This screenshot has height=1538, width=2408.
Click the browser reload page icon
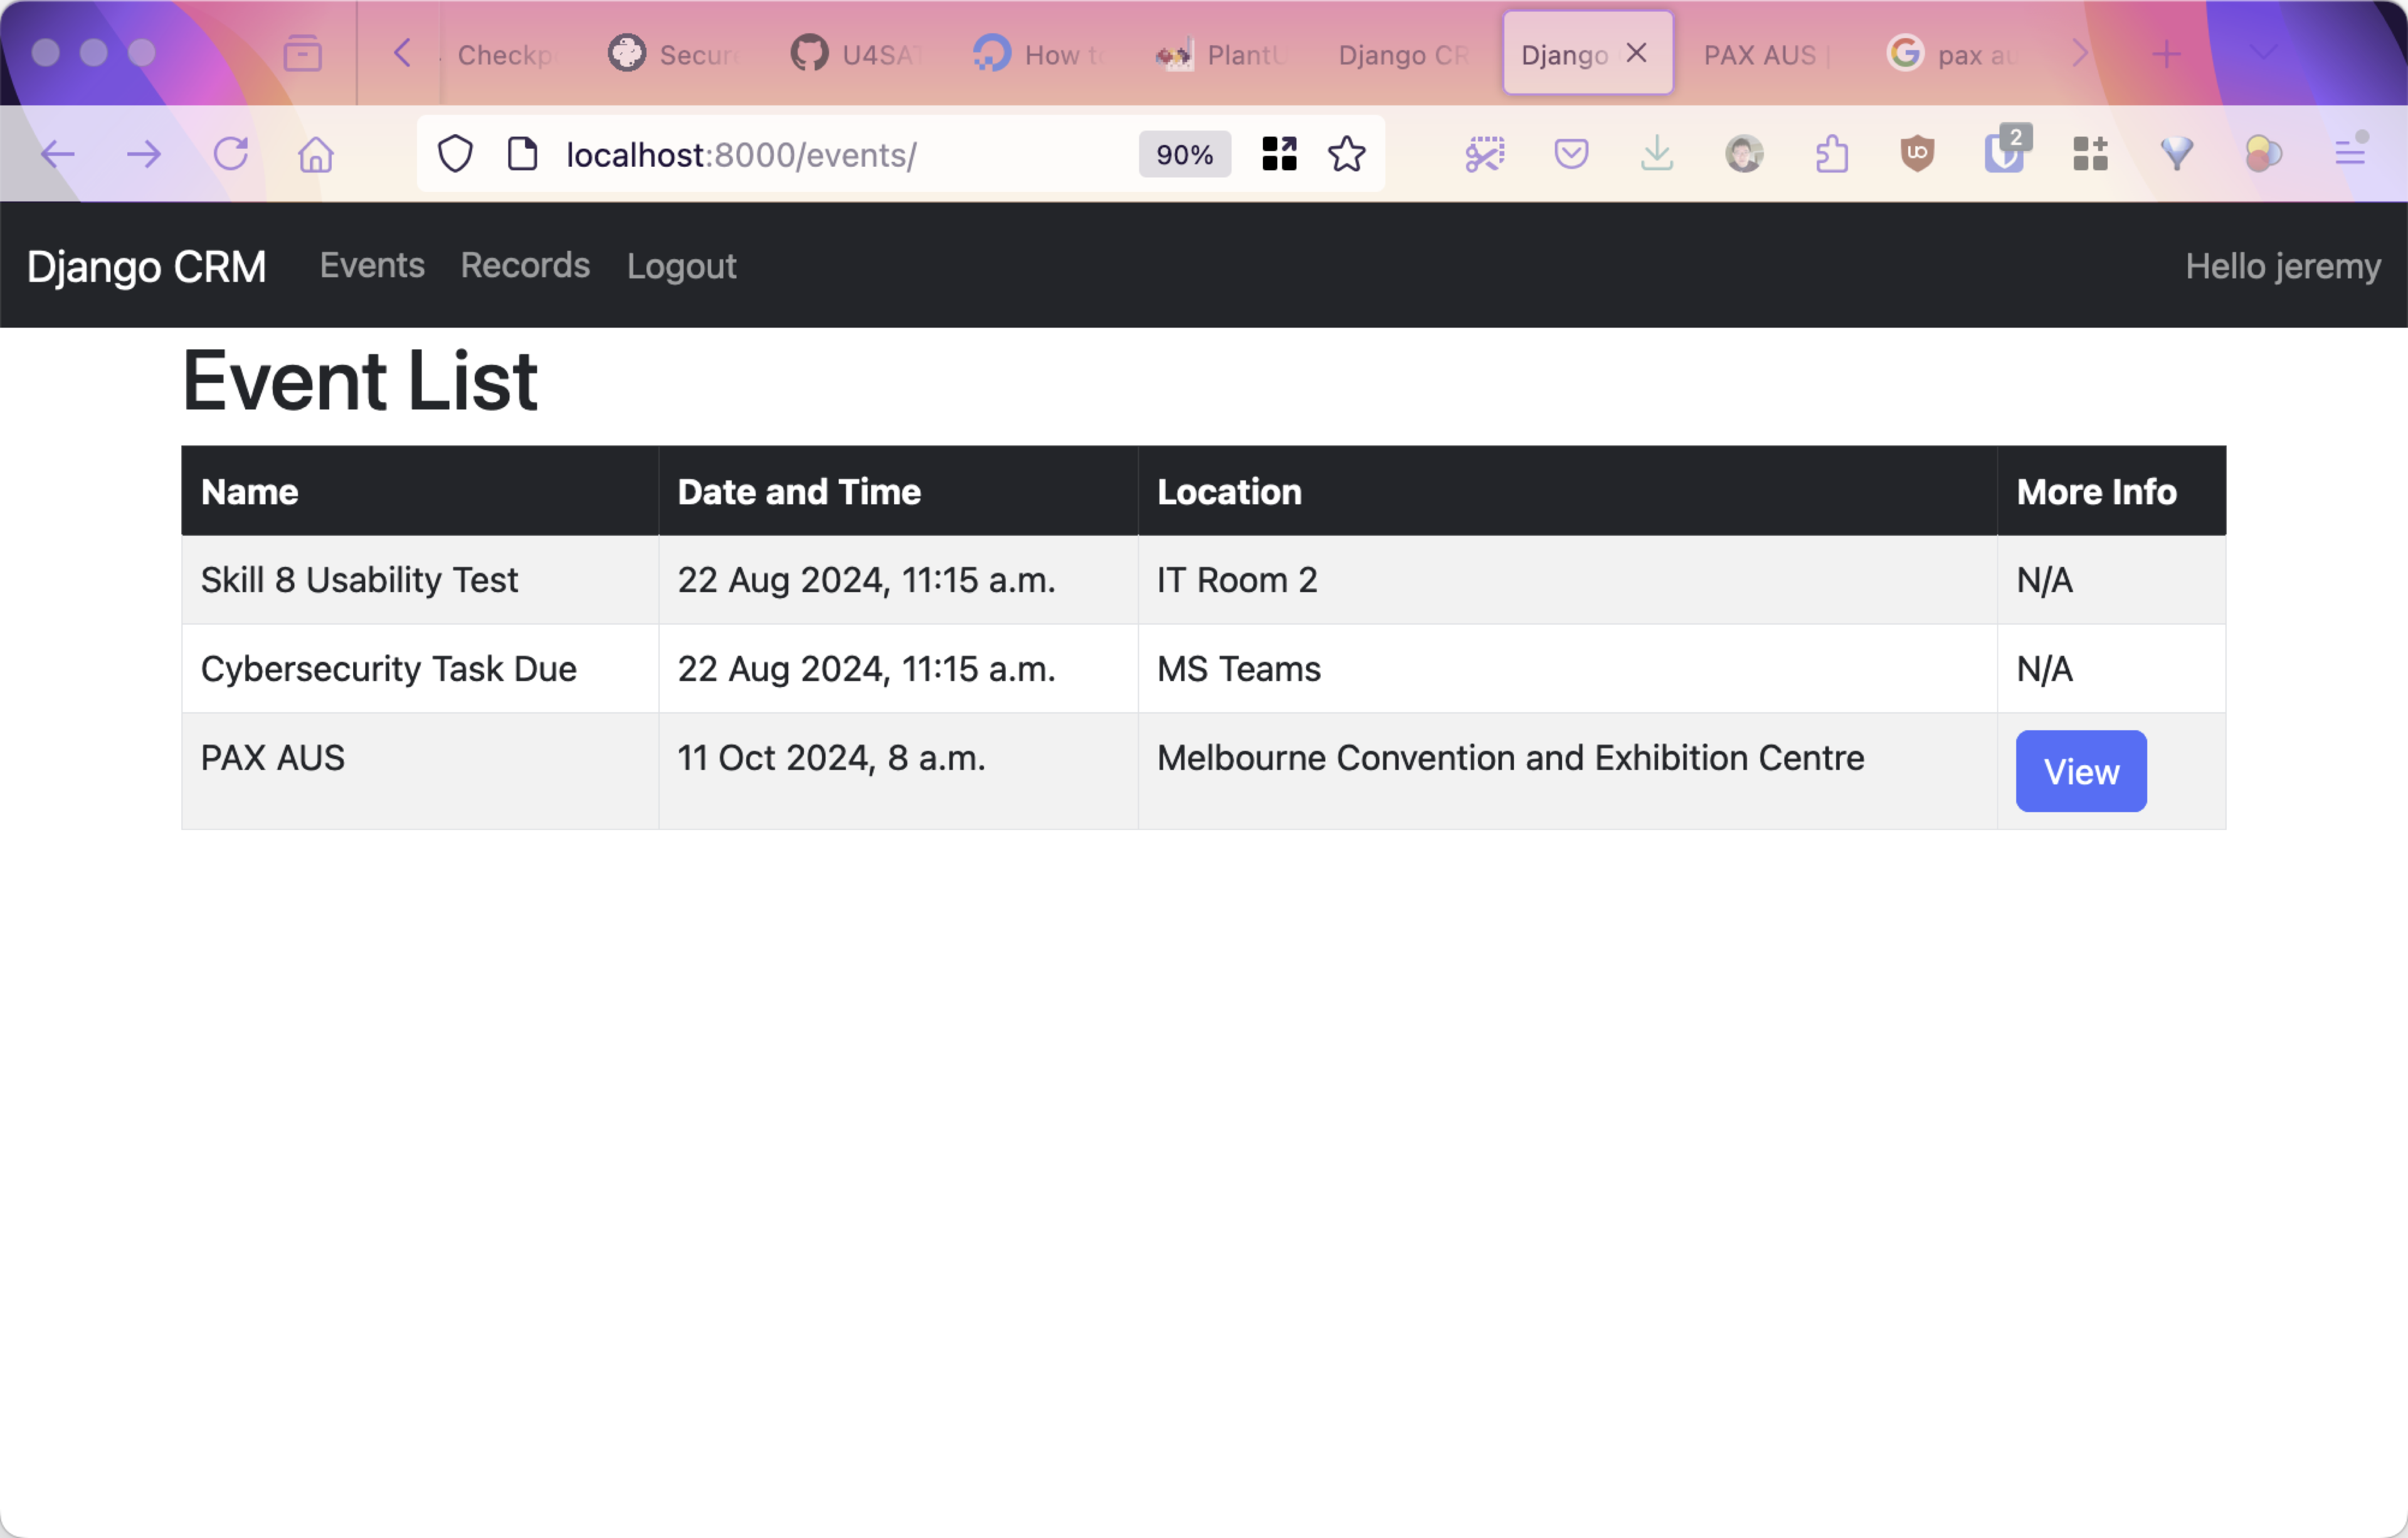point(231,154)
